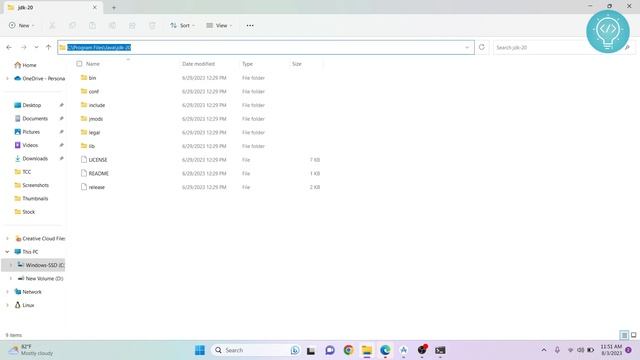Sort by Date modified column header
This screenshot has width=640, height=360.
[198, 64]
